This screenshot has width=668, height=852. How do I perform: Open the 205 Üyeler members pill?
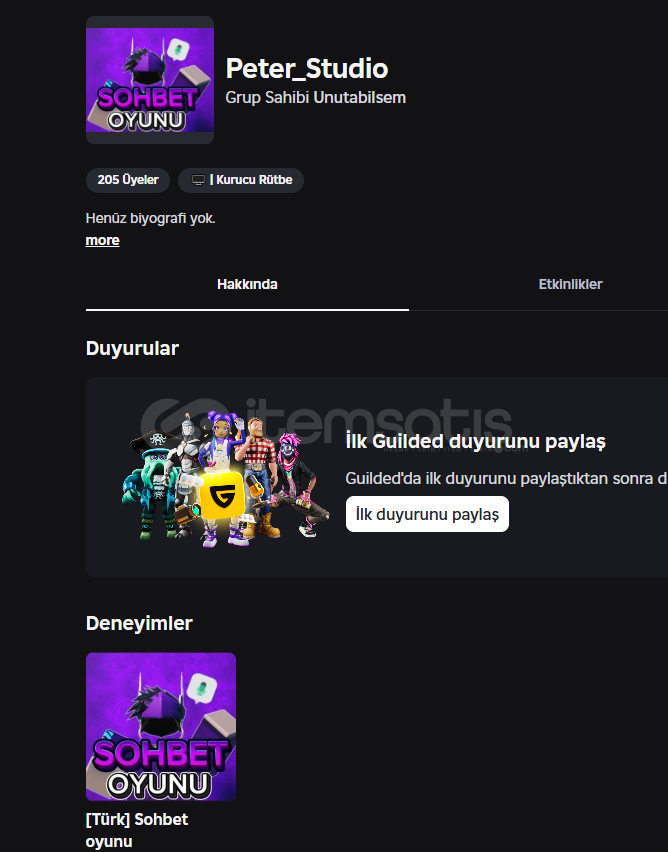128,180
